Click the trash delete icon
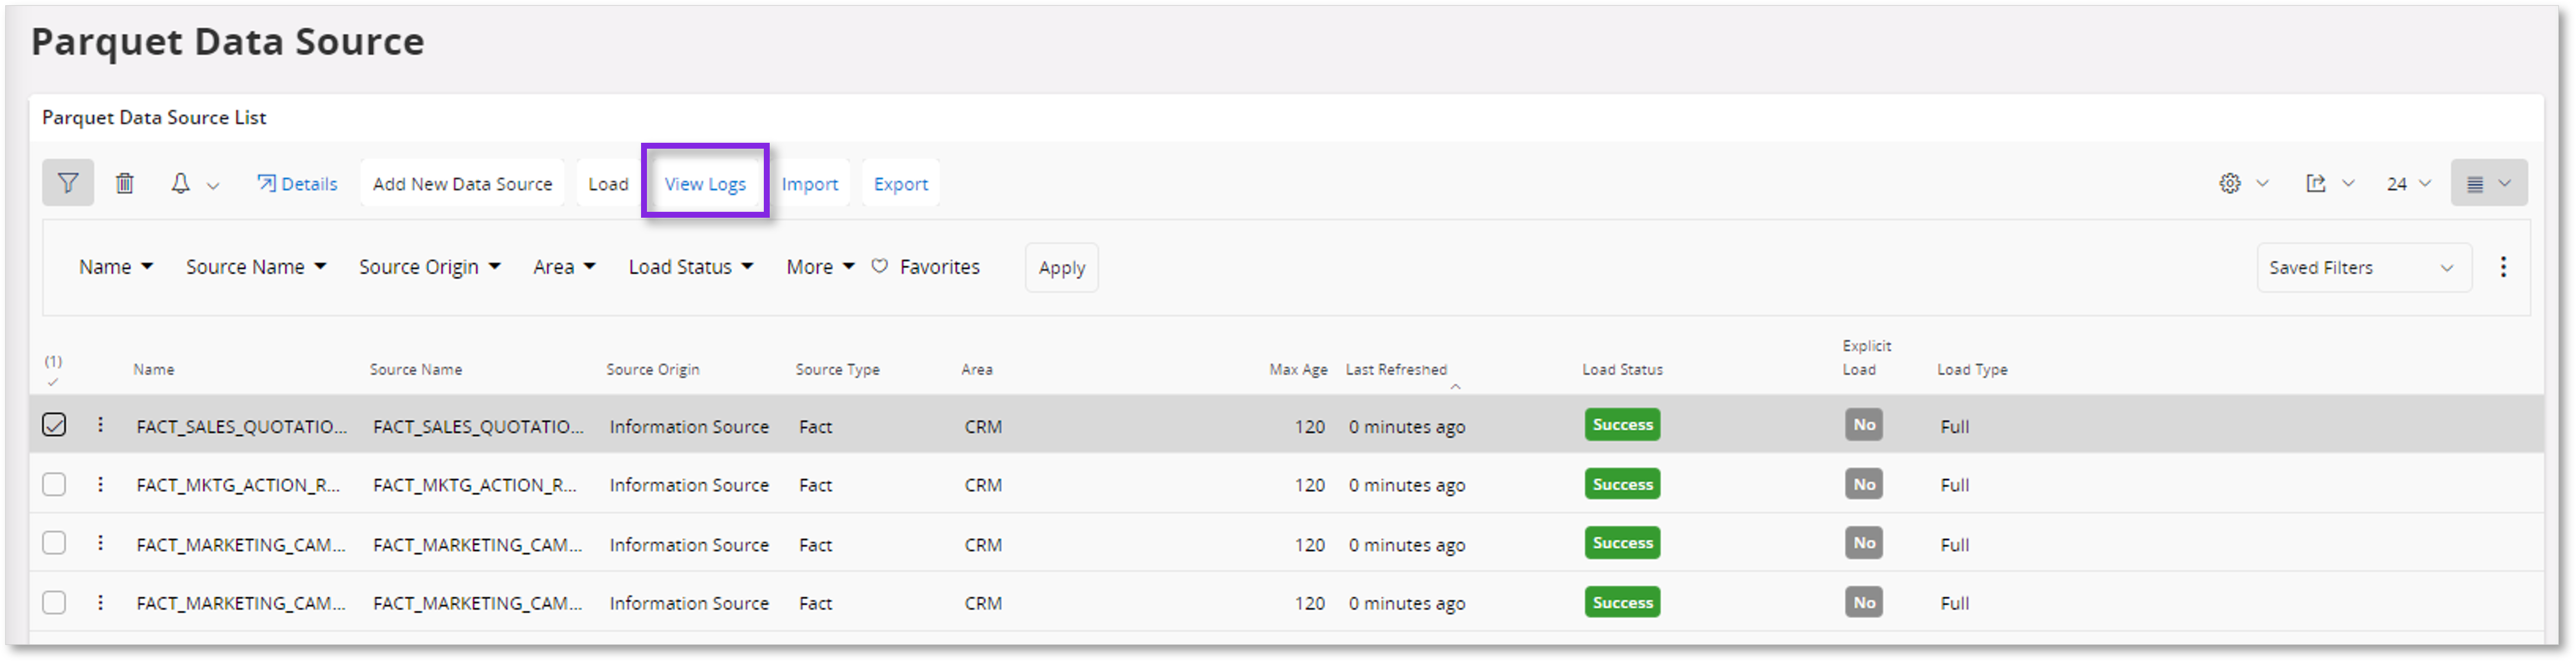 124,183
